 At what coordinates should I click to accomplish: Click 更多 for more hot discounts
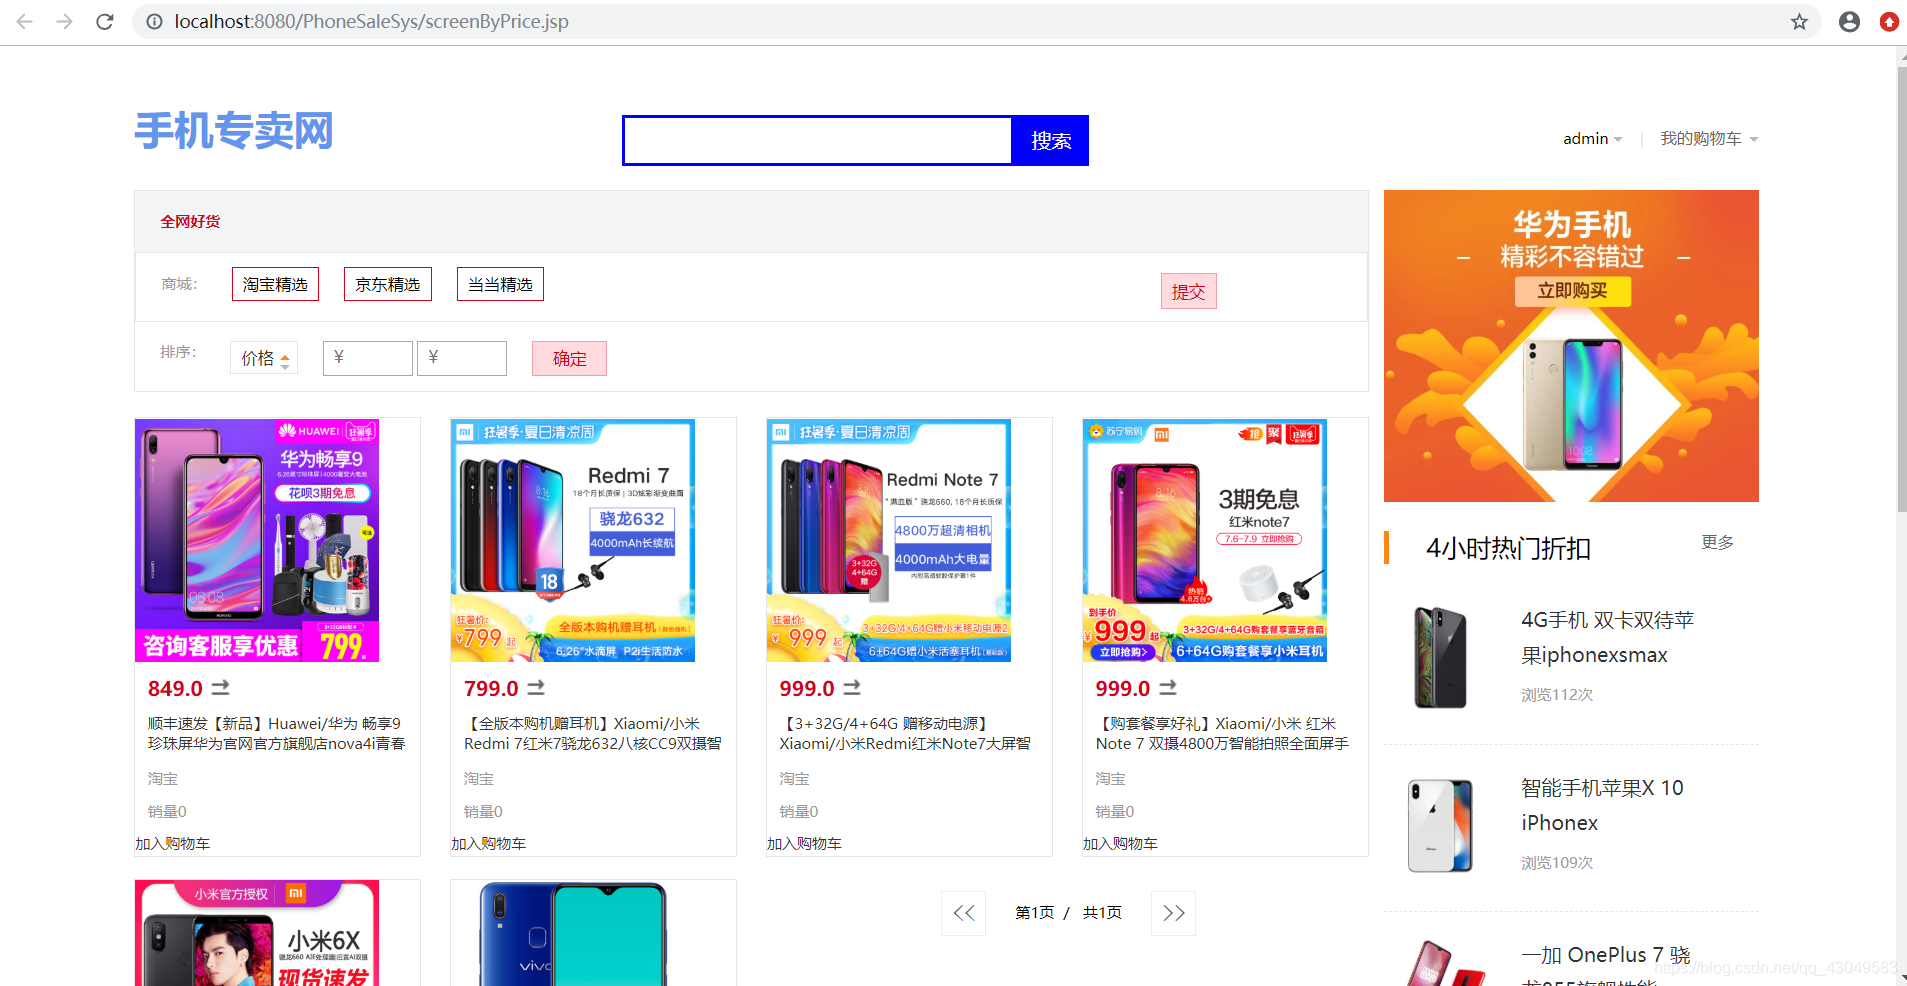click(x=1717, y=542)
